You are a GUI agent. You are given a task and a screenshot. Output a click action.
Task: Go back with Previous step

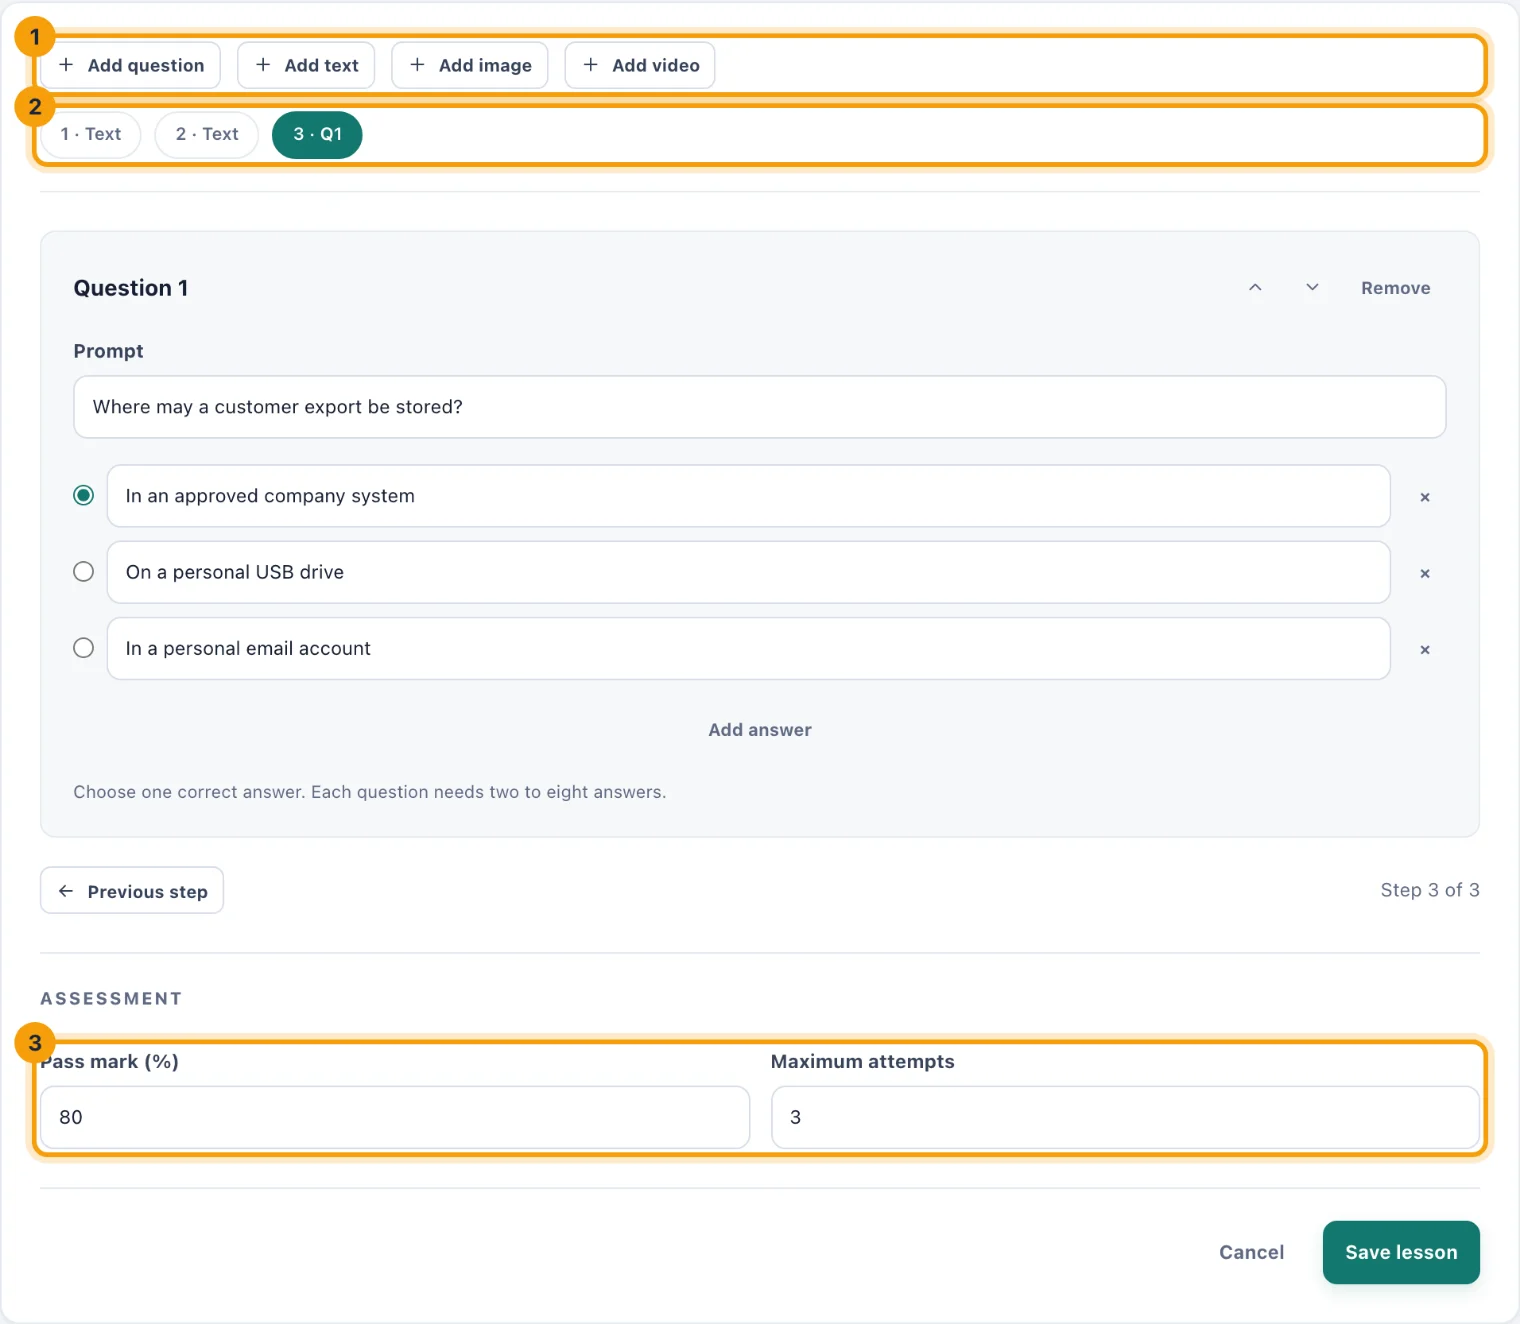pos(132,890)
